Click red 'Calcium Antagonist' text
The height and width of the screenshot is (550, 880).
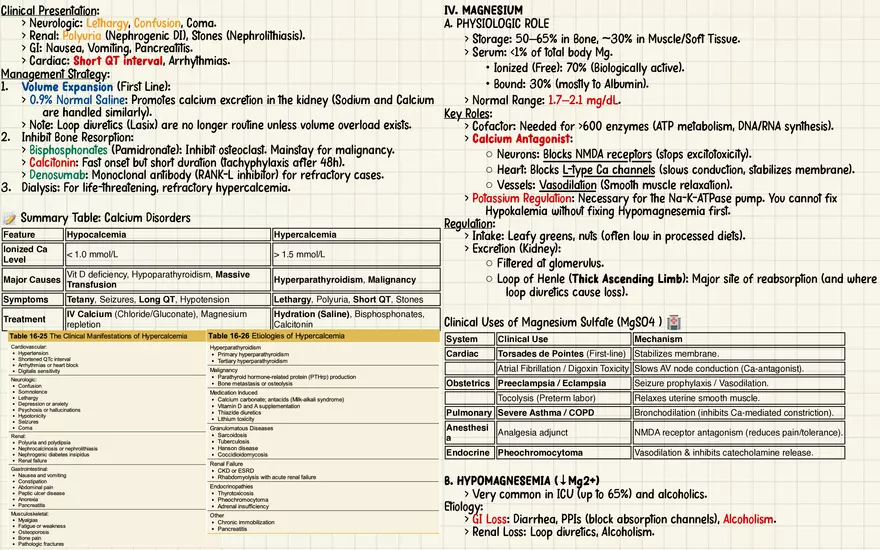tap(521, 139)
